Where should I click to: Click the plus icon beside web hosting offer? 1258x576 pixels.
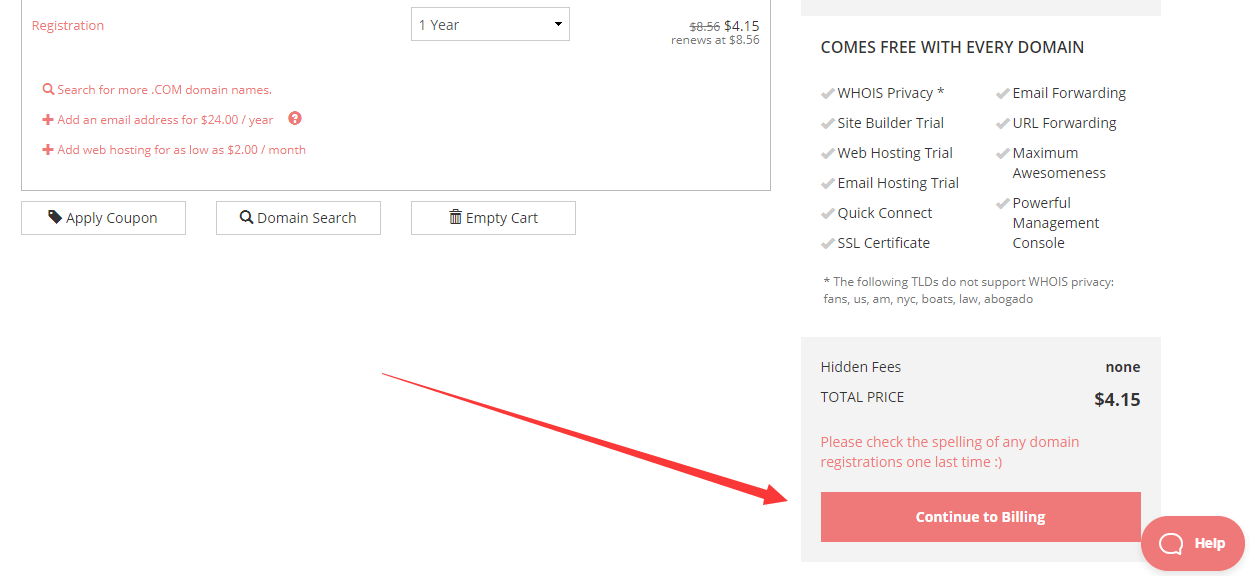pos(48,150)
